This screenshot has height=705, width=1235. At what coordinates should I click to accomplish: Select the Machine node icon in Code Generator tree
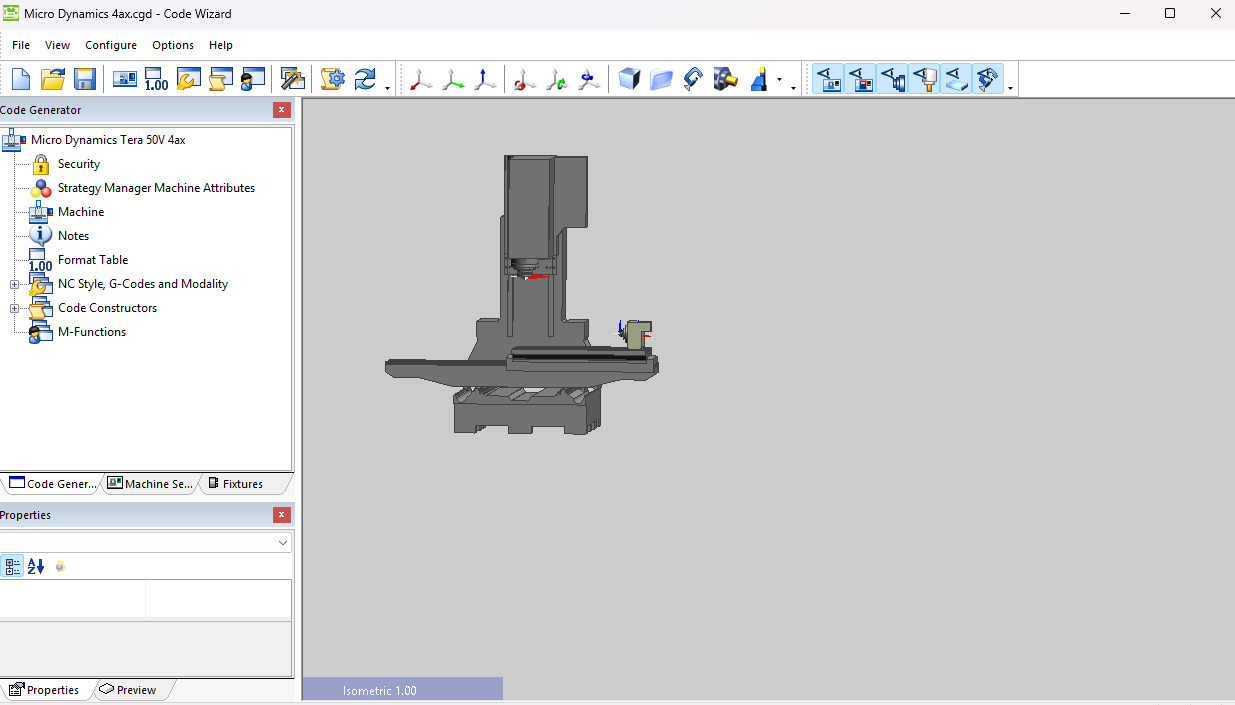(41, 211)
